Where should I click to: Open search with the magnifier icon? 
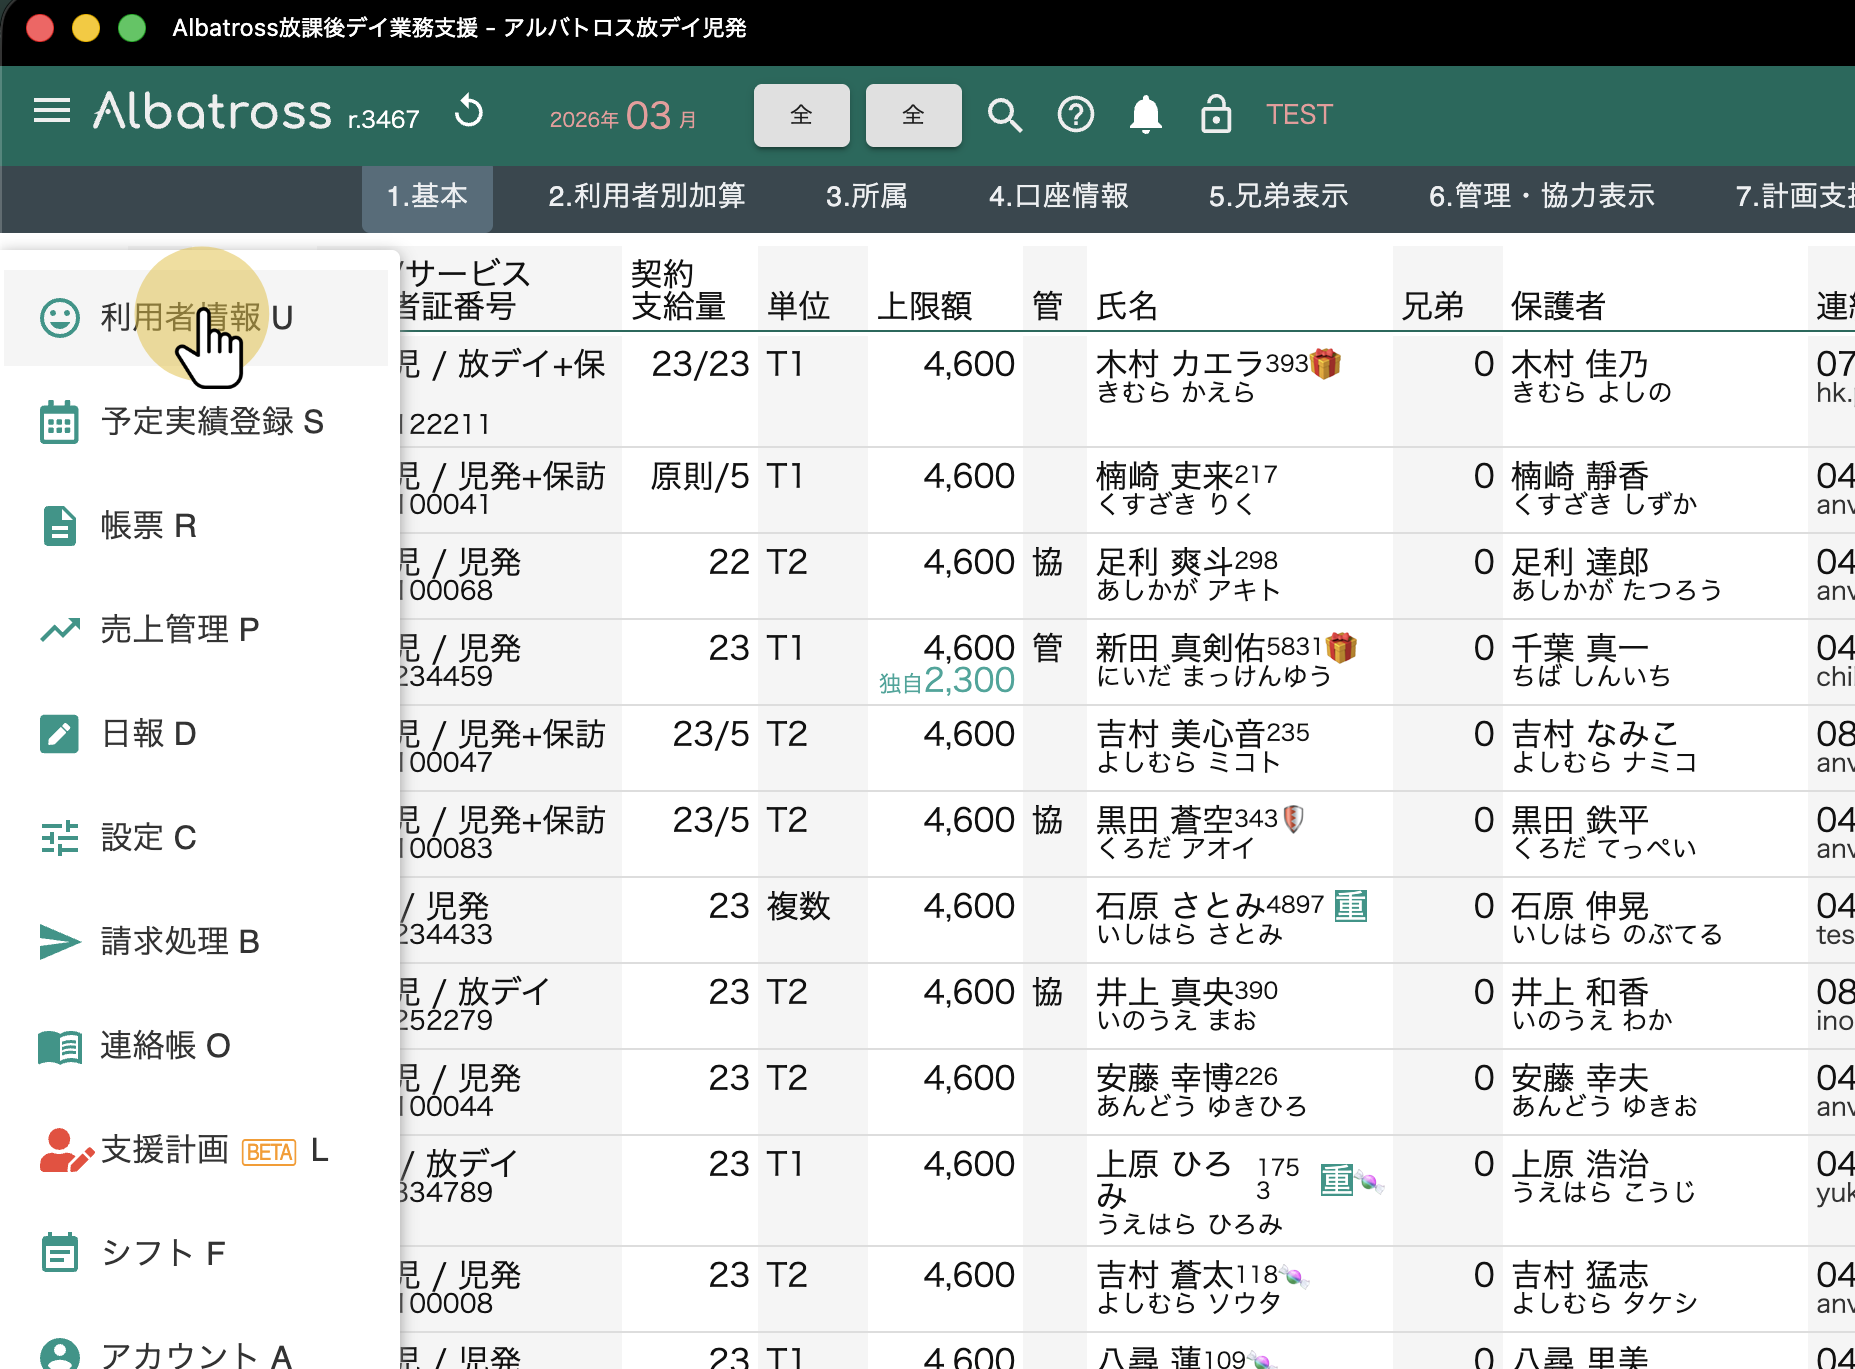coord(1004,115)
